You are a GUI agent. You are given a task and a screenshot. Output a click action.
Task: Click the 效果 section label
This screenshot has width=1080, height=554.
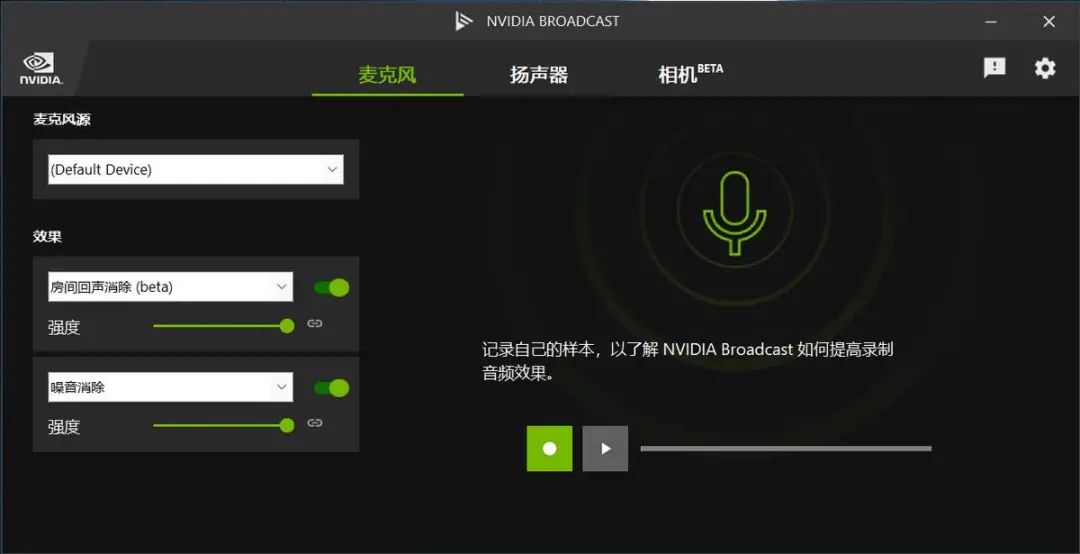tap(48, 236)
